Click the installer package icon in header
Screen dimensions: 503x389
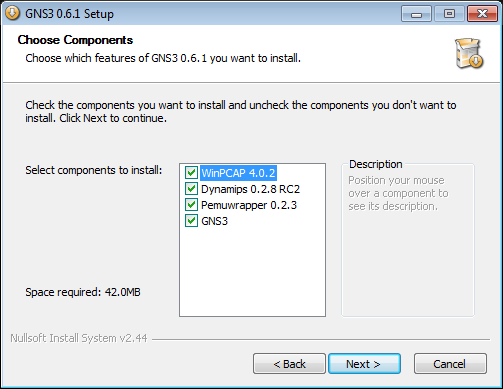[x=469, y=53]
